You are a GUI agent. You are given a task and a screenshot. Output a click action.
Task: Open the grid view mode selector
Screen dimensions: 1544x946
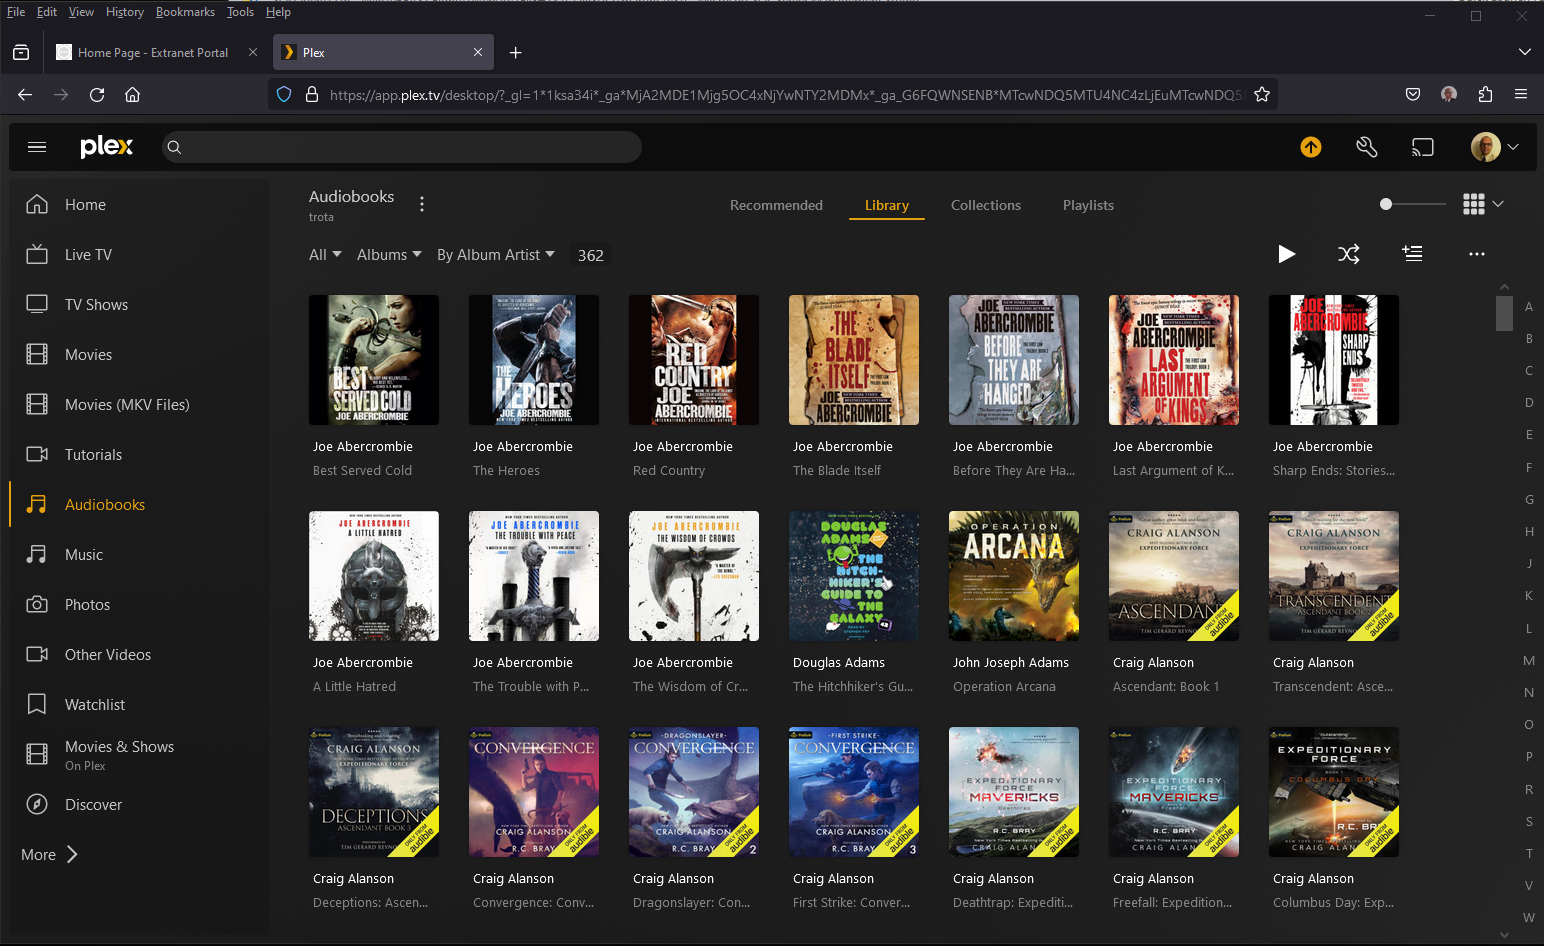(x=1483, y=204)
